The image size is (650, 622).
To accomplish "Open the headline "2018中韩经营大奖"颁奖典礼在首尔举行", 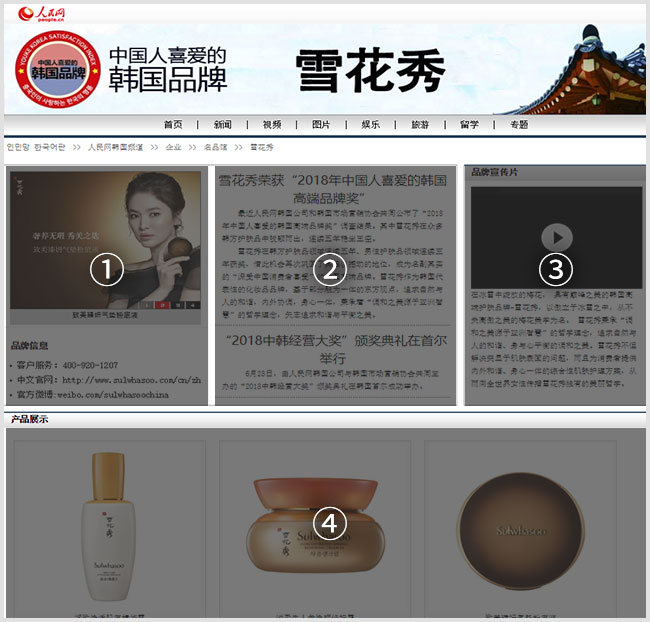I will coord(336,349).
